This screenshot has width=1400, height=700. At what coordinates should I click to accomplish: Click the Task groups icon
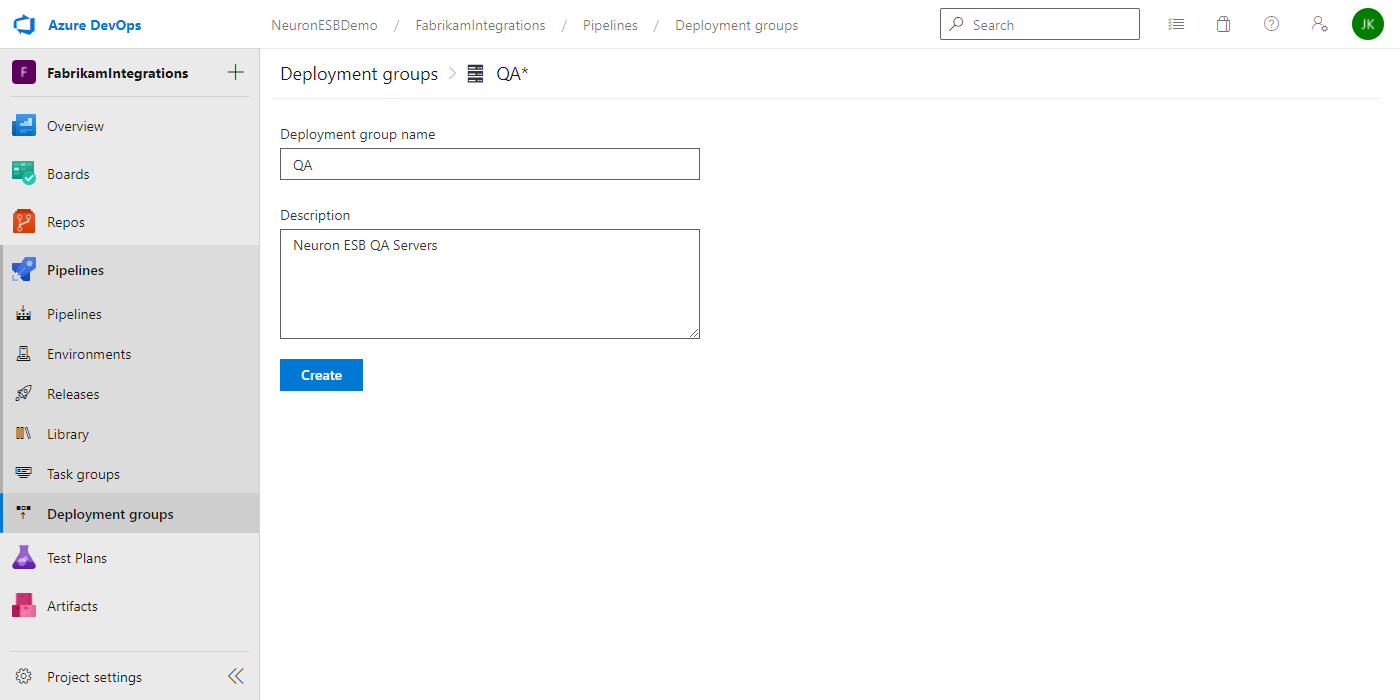click(24, 474)
